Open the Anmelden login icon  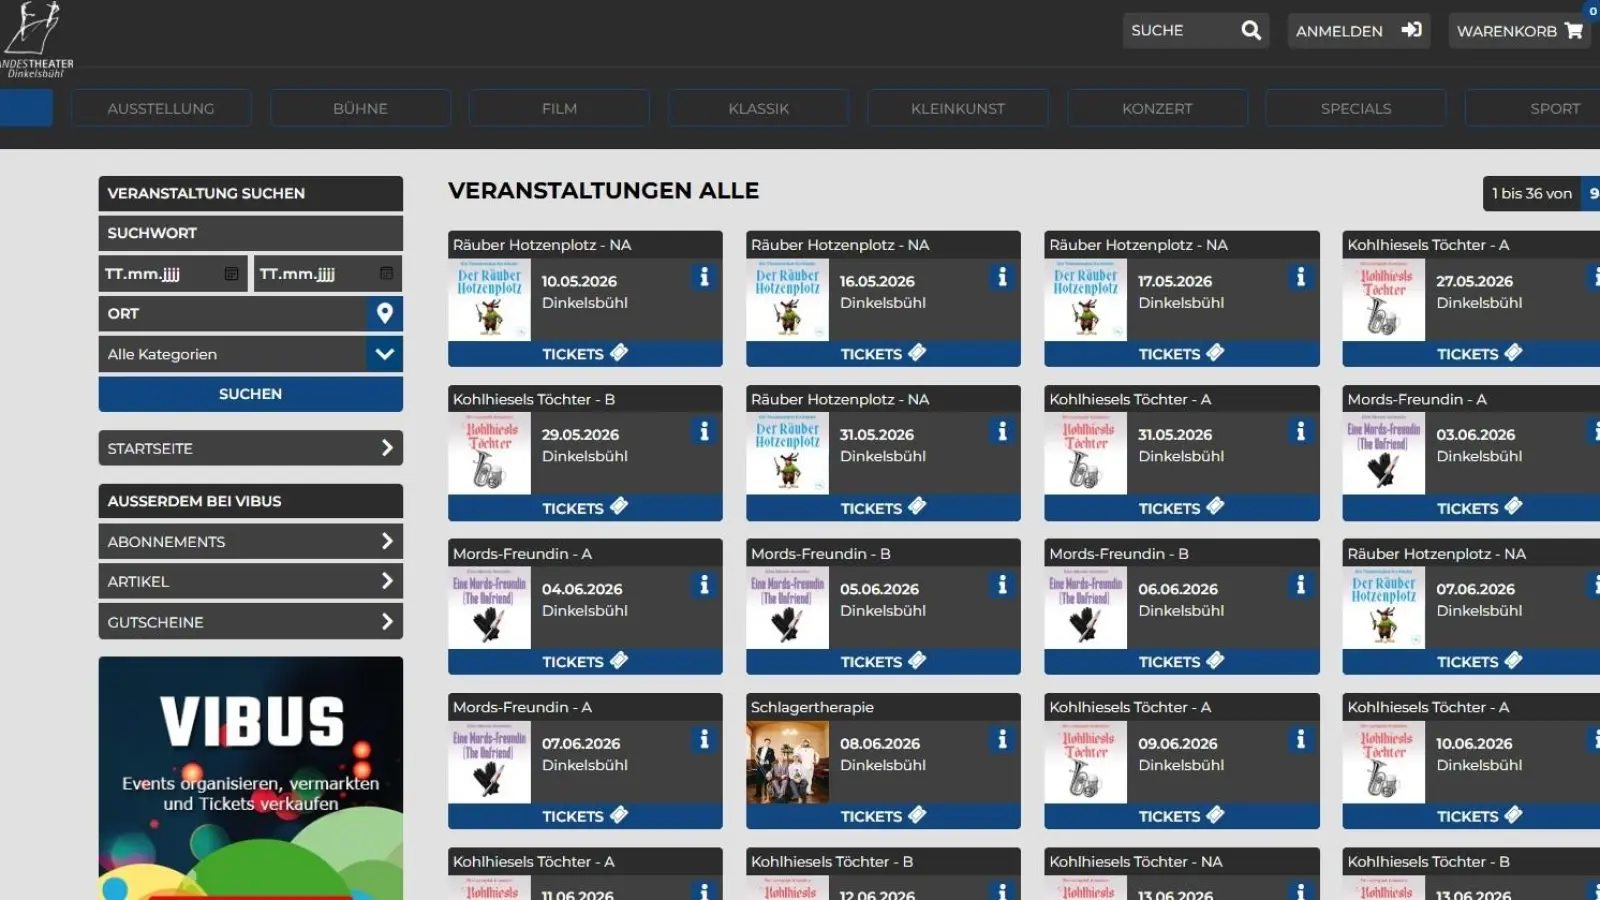click(1411, 30)
